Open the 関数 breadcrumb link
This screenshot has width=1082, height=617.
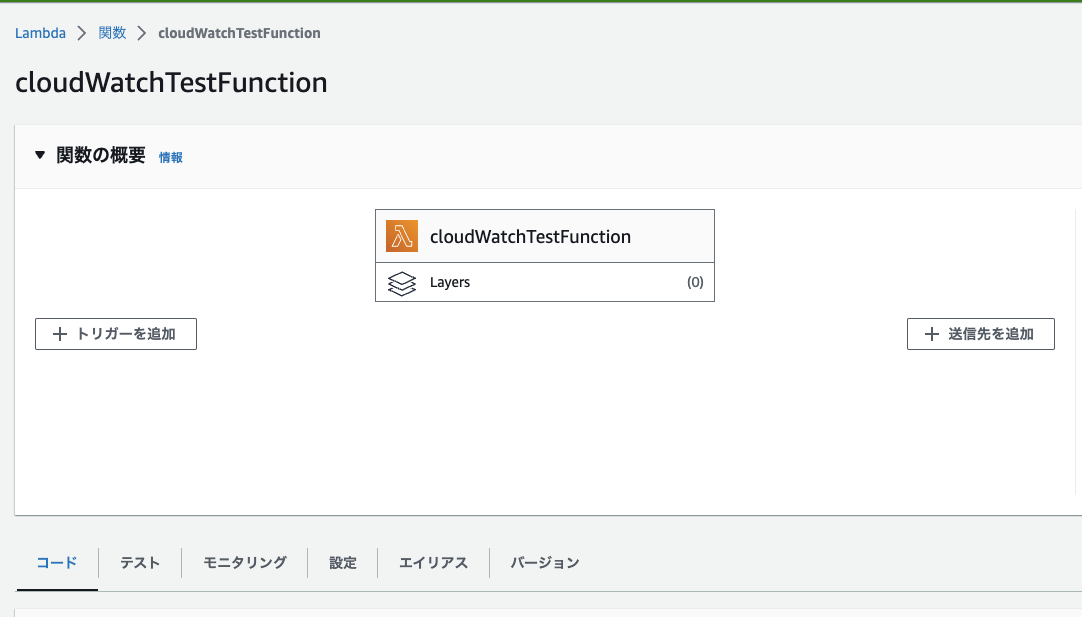[x=112, y=33]
